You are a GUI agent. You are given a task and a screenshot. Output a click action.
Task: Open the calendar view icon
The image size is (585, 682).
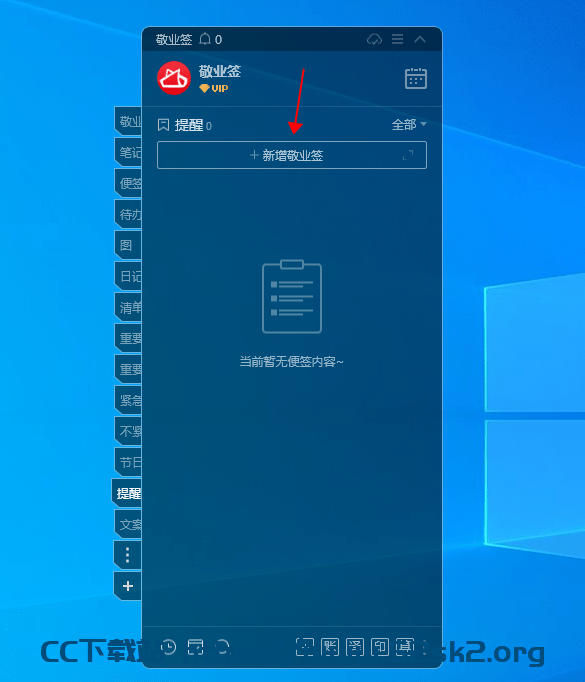coord(415,79)
